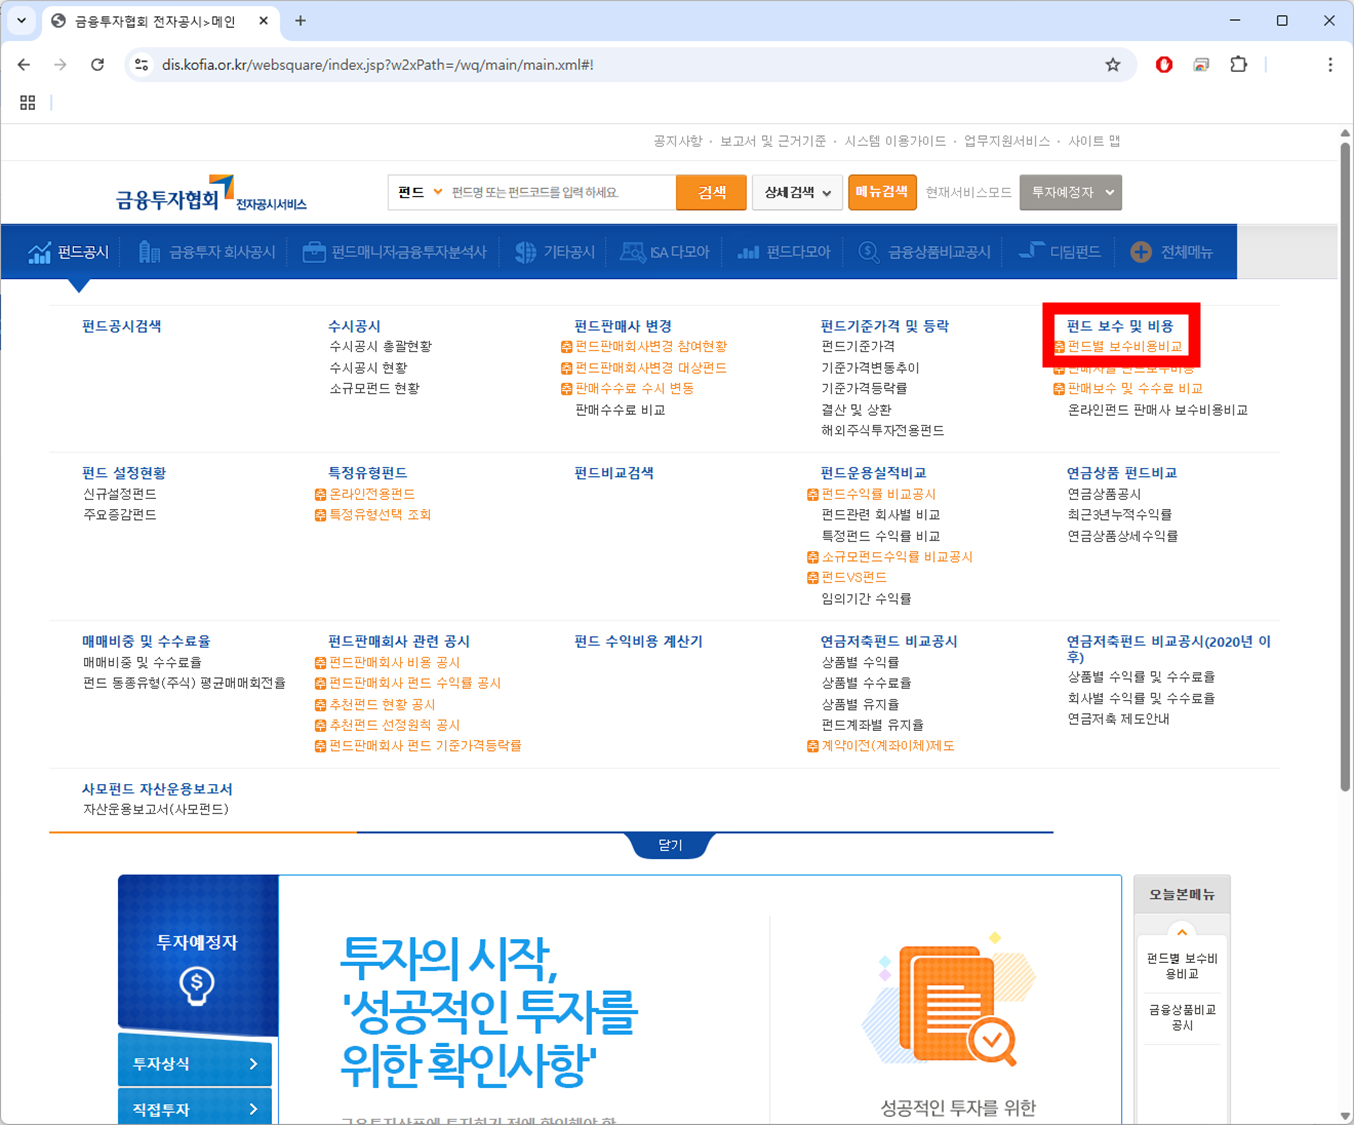Open the 시스템 이용가이드 link
1354x1125 pixels.
[x=894, y=141]
